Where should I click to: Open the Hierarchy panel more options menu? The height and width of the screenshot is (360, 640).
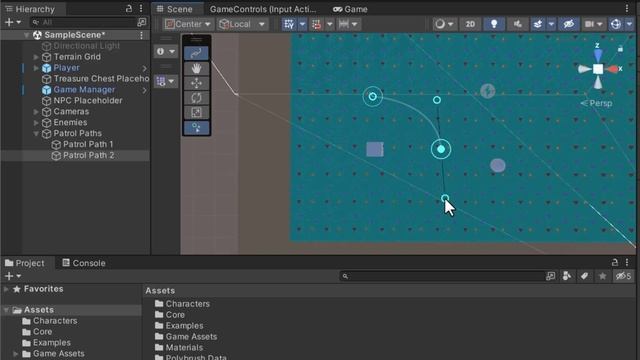click(x=141, y=9)
